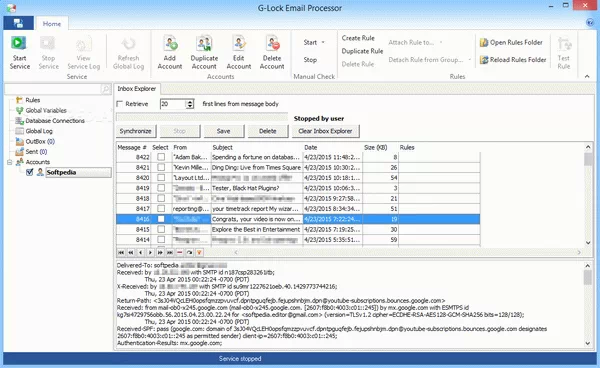
Task: Select the 'Tester, Black Hat Plugins?' subject
Action: pos(246,188)
